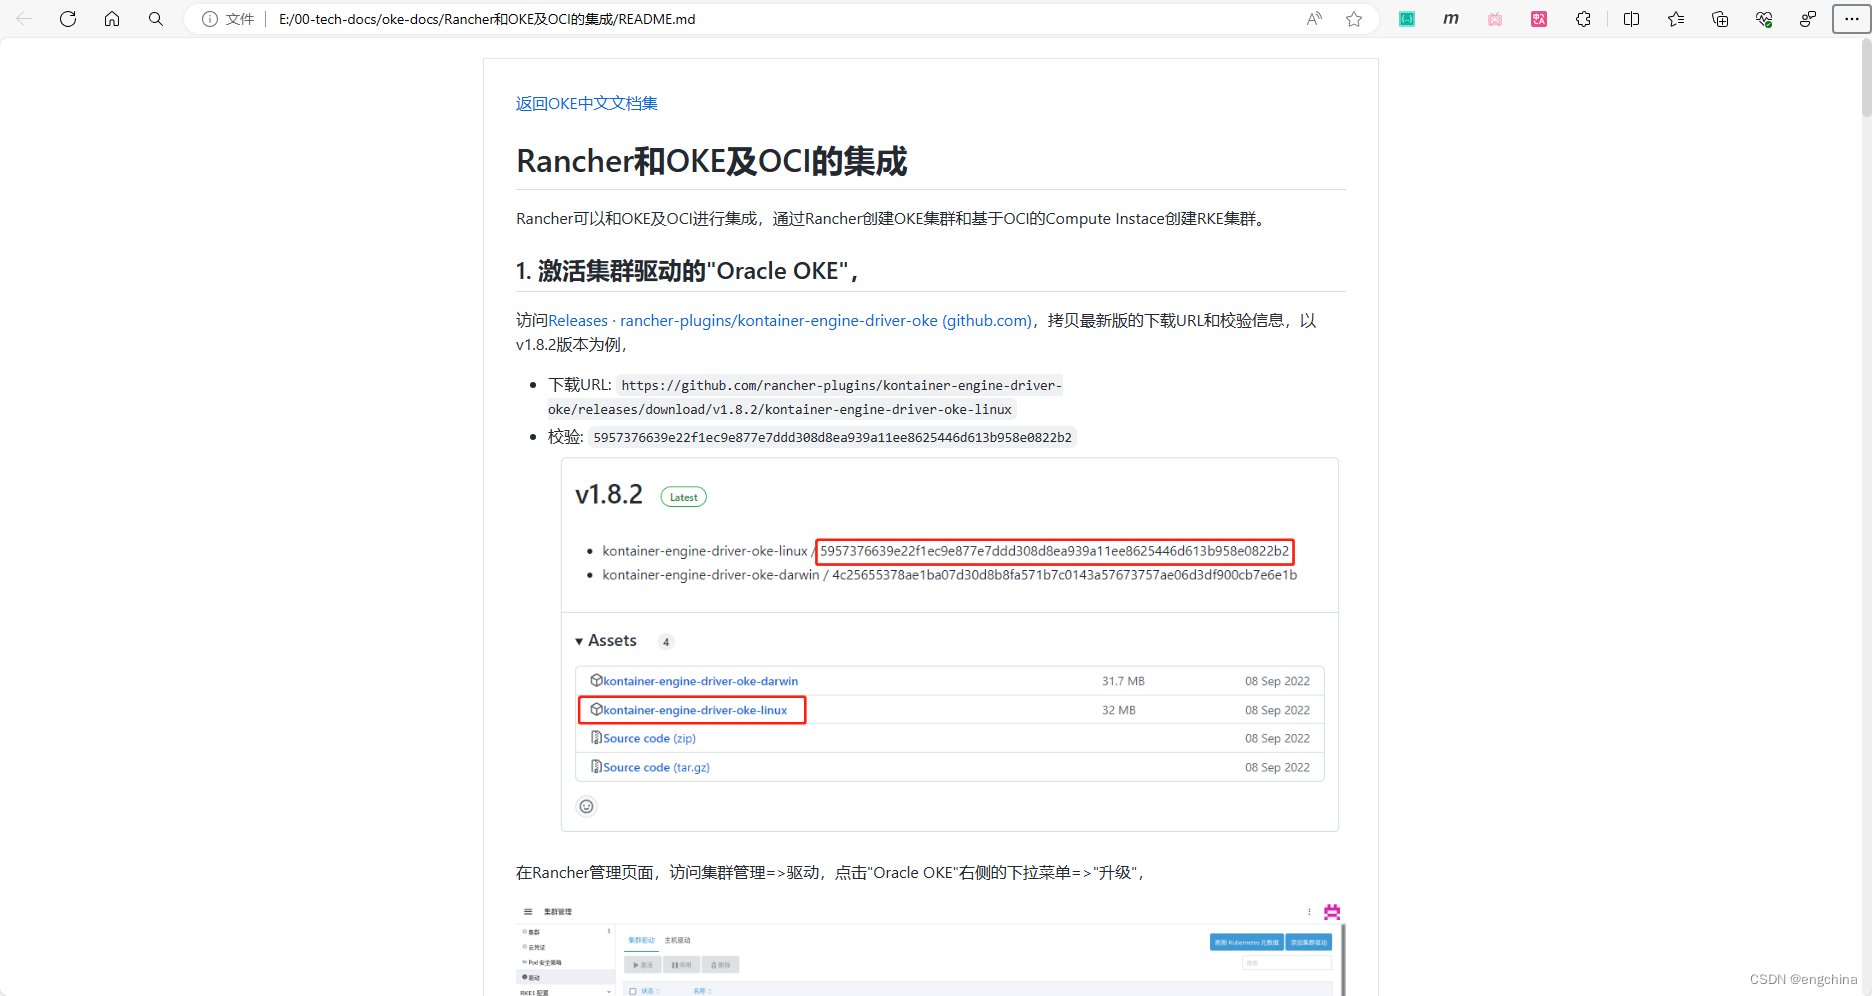The image size is (1872, 996).
Task: Download kontainer-engine-driver-oke-darwin asset
Action: click(x=700, y=681)
